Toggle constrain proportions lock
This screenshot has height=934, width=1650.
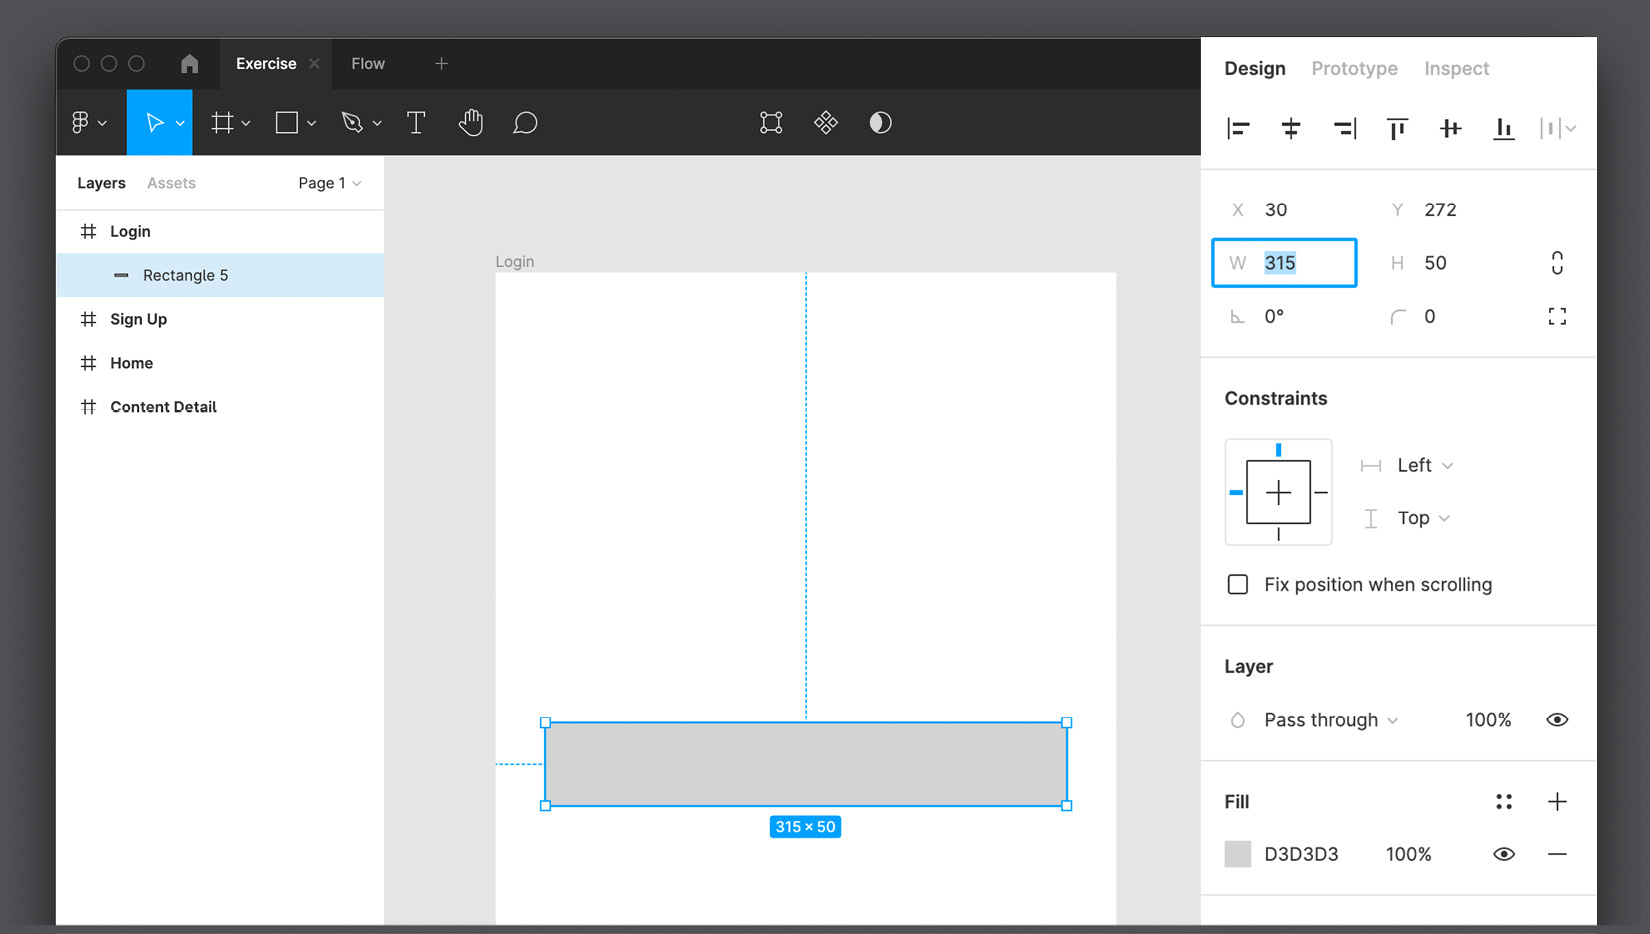pos(1557,263)
